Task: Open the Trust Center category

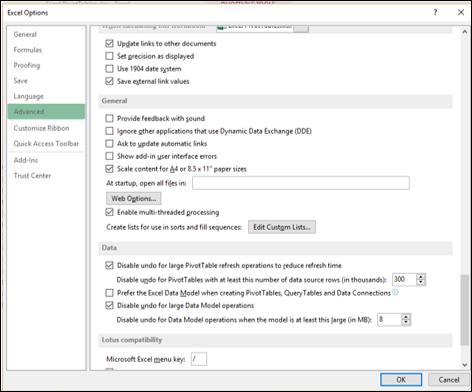Action: [32, 175]
